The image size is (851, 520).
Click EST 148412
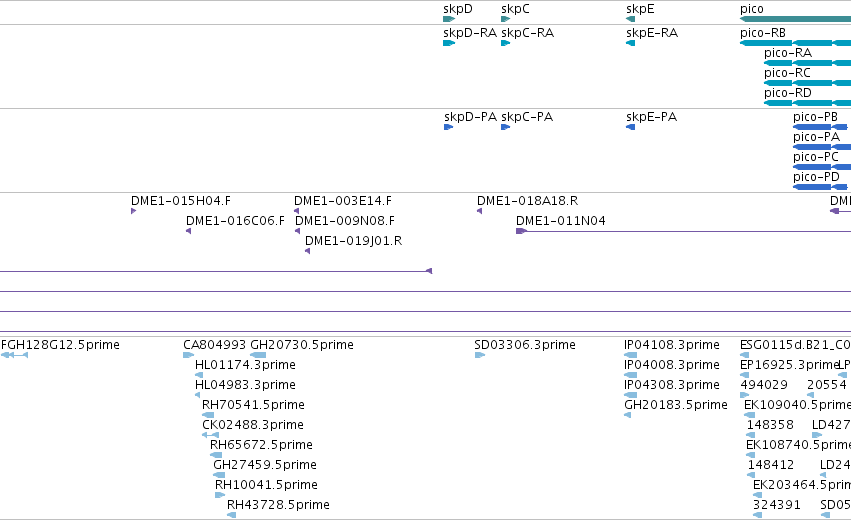pos(752,475)
